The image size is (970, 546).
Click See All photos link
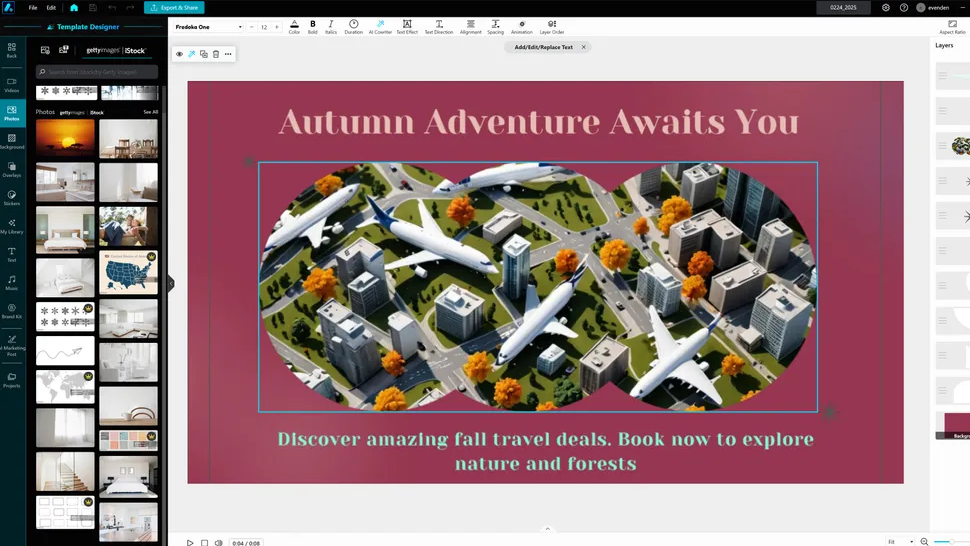tap(150, 112)
